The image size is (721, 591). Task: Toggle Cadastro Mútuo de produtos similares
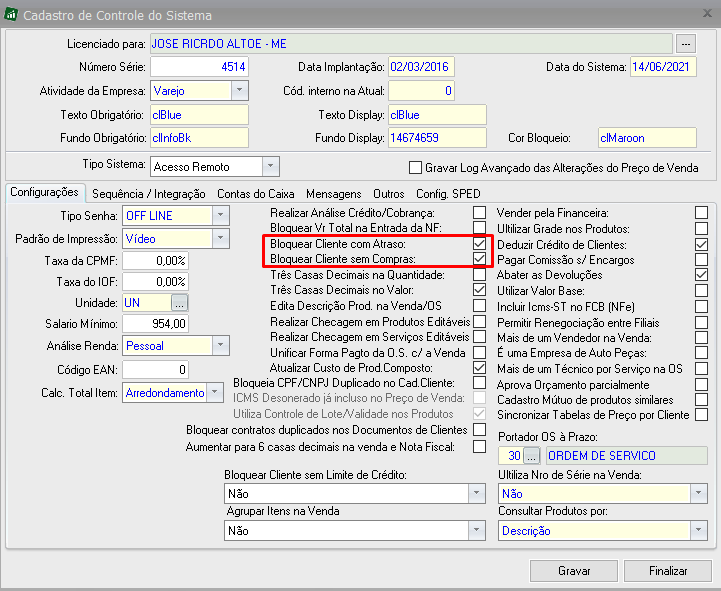701,400
